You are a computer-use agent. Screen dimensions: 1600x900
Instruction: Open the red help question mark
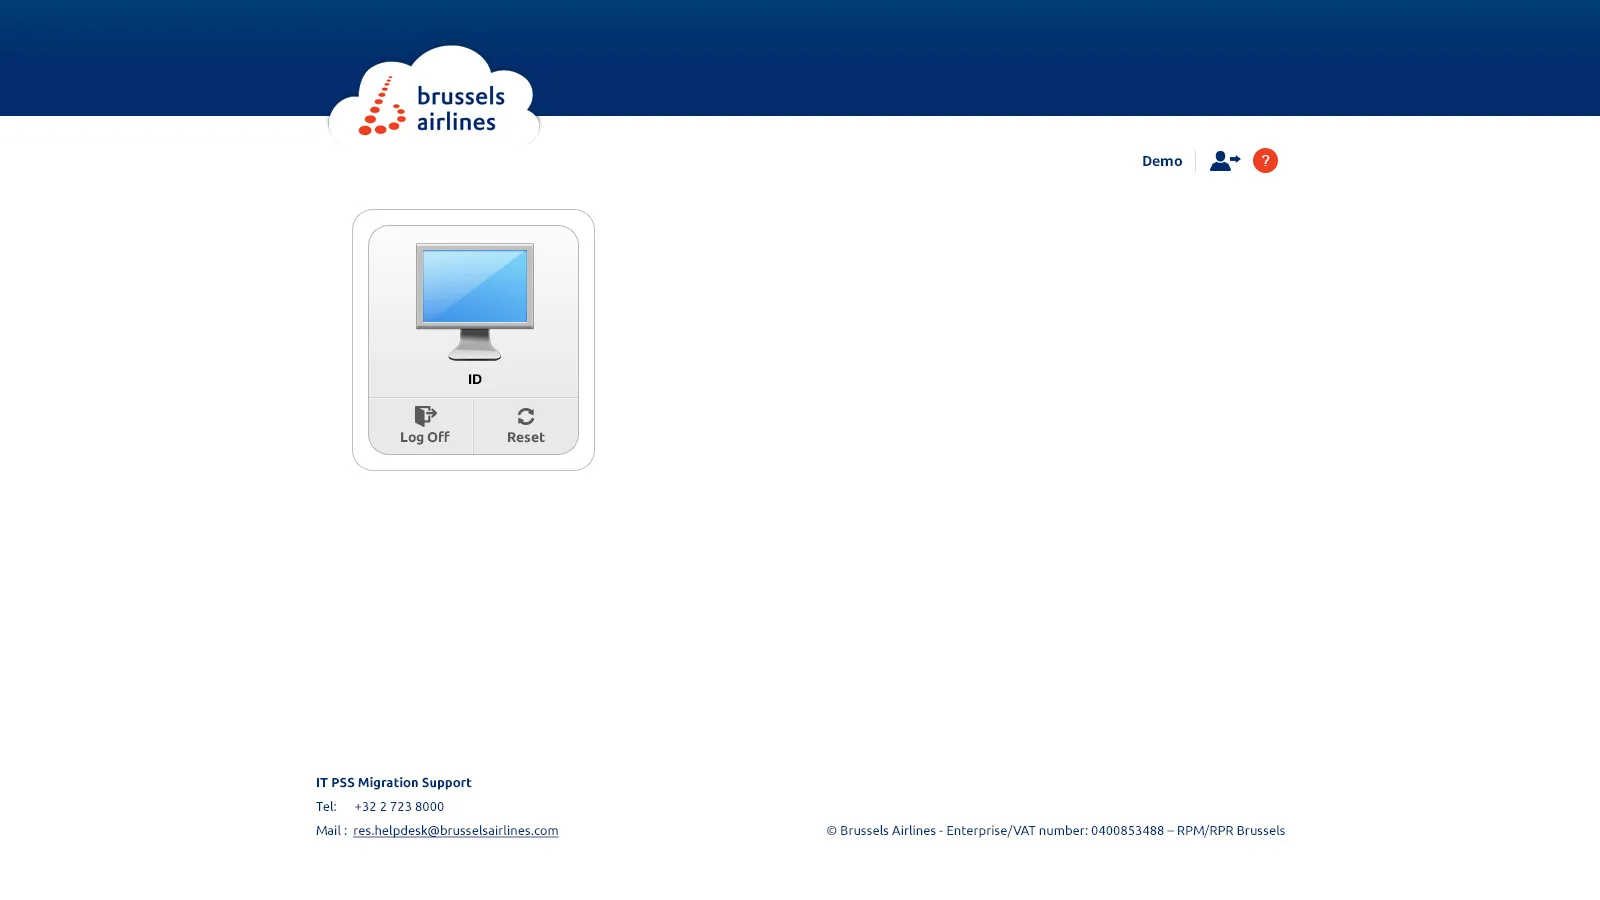tap(1265, 161)
